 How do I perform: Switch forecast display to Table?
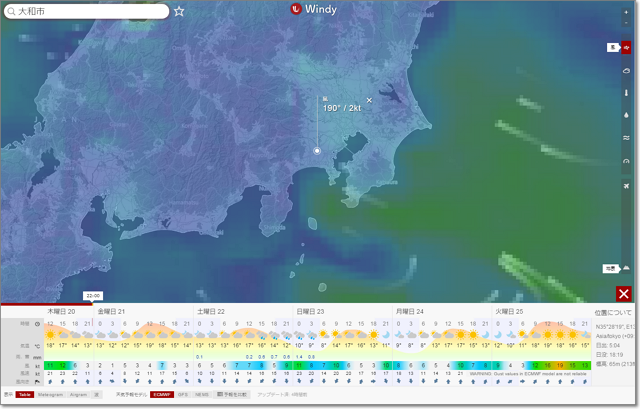click(x=25, y=395)
